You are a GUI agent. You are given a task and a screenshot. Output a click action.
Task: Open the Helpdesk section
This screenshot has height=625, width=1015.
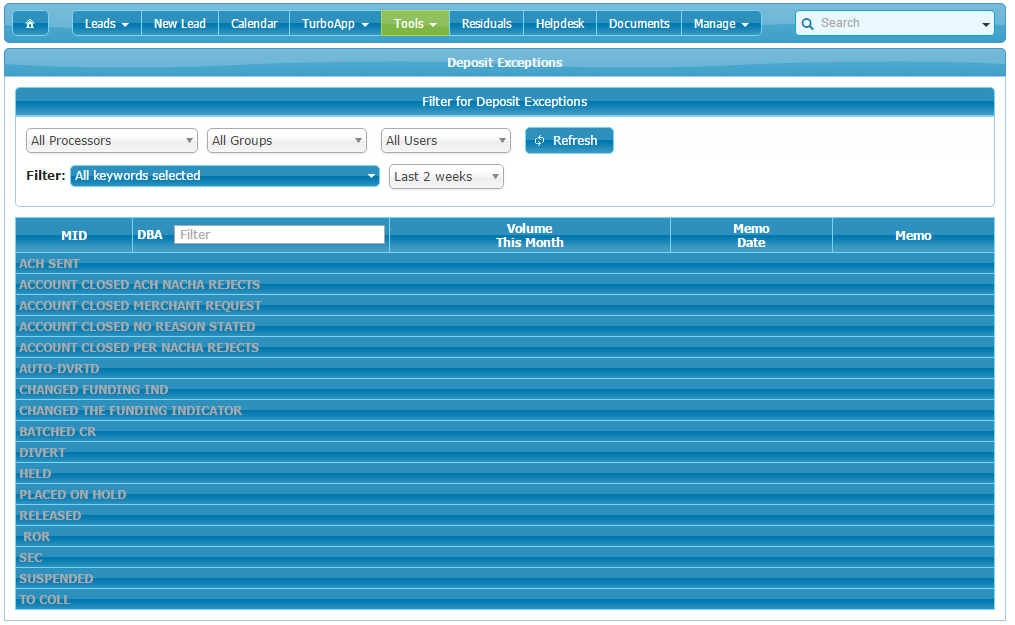click(x=560, y=24)
